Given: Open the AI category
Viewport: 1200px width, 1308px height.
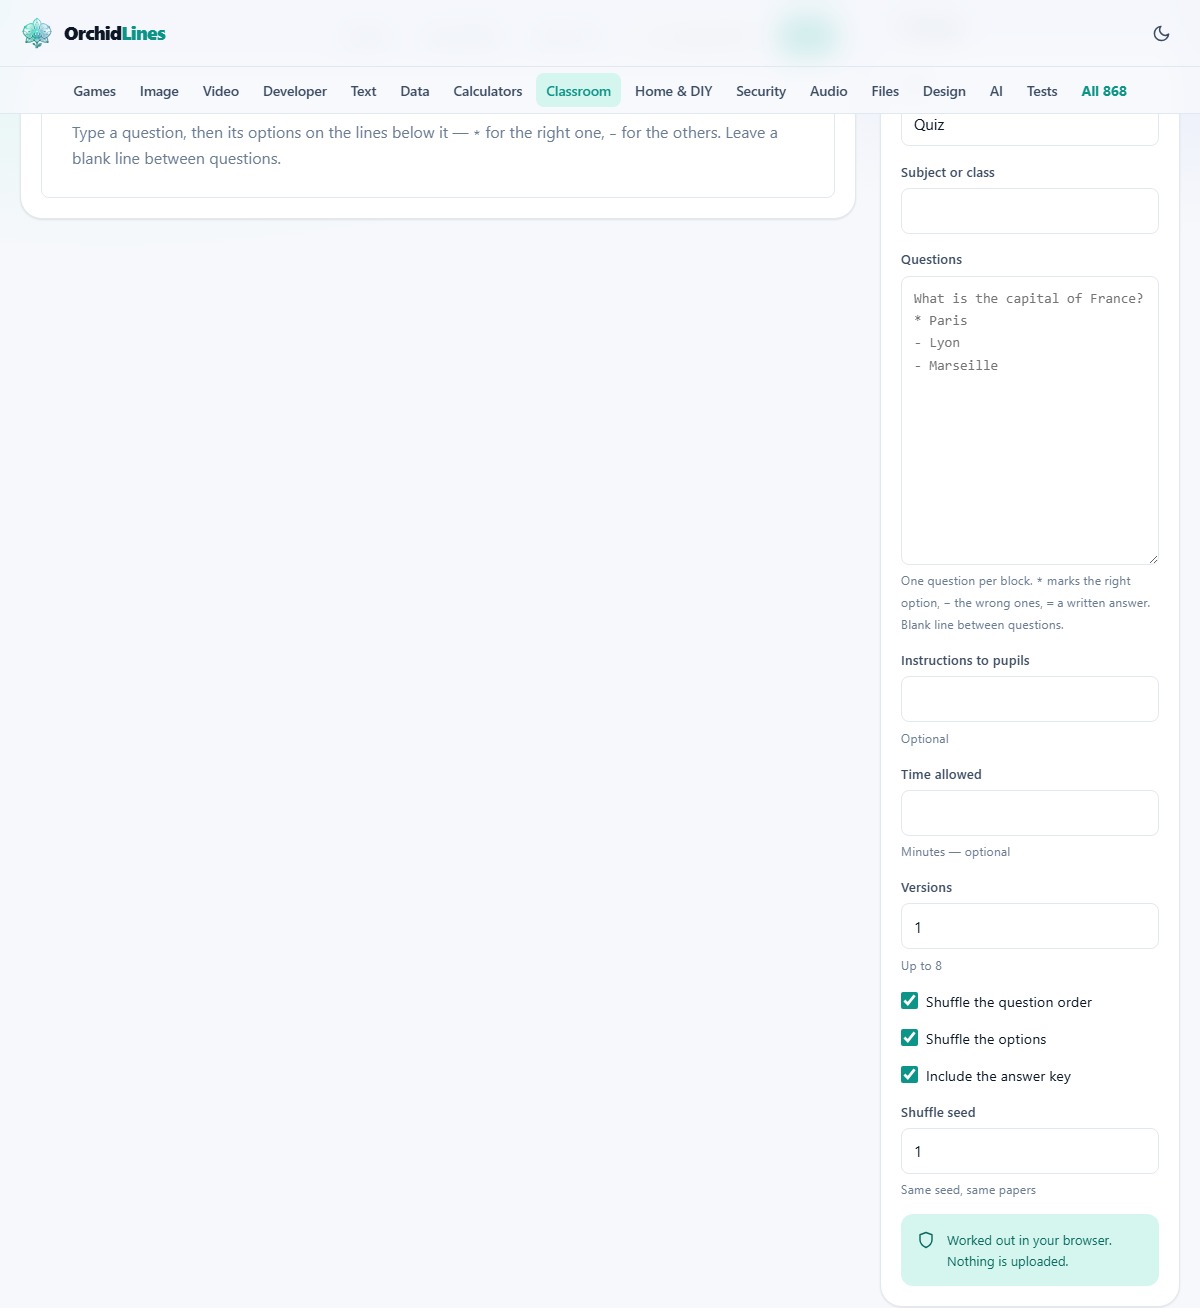Looking at the screenshot, I should 996,91.
